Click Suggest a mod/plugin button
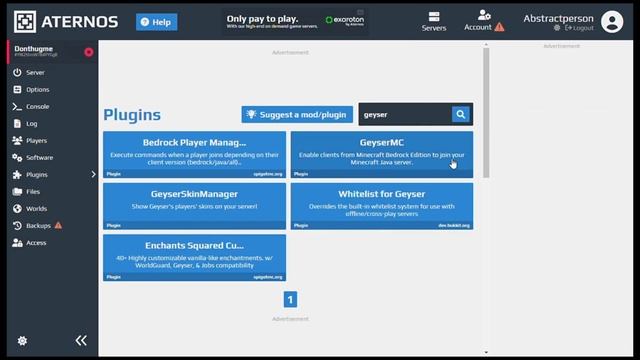 click(x=297, y=115)
